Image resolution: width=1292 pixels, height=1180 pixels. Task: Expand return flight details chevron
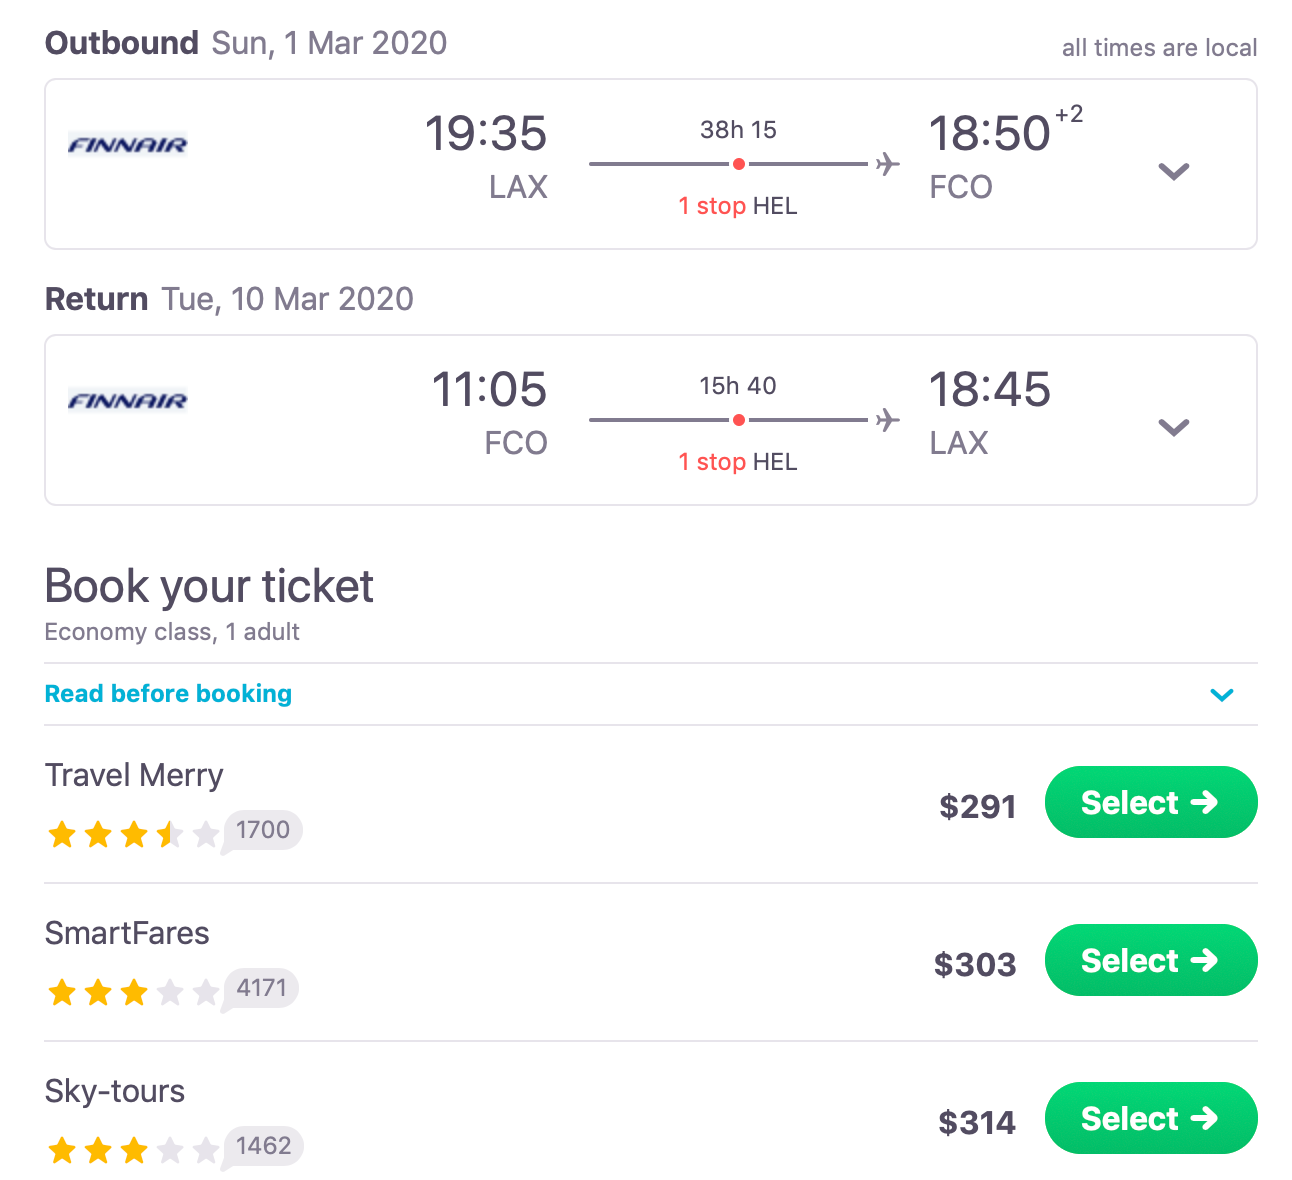pos(1173,427)
